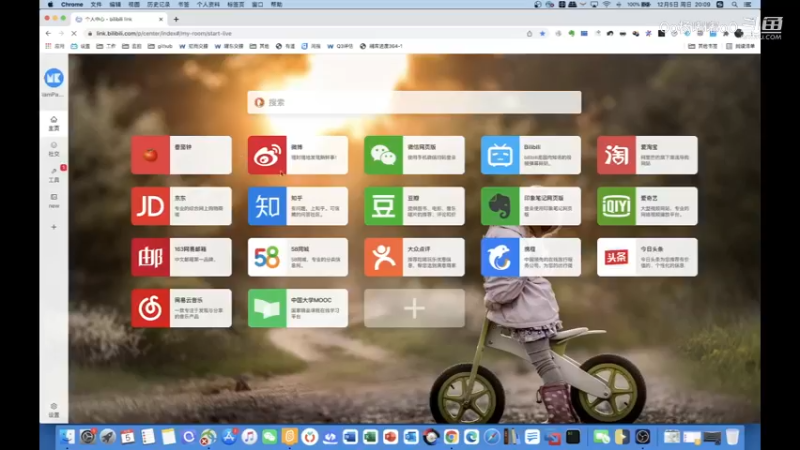
Task: Open the JD shortcut tile
Action: click(181, 206)
